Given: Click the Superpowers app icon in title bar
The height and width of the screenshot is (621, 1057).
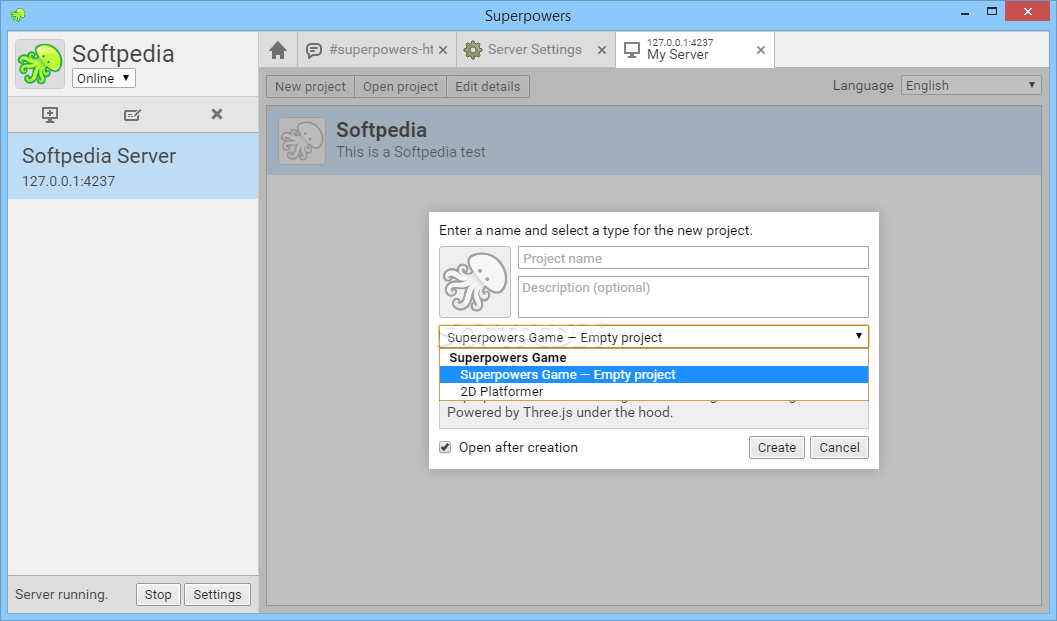Looking at the screenshot, I should point(18,14).
